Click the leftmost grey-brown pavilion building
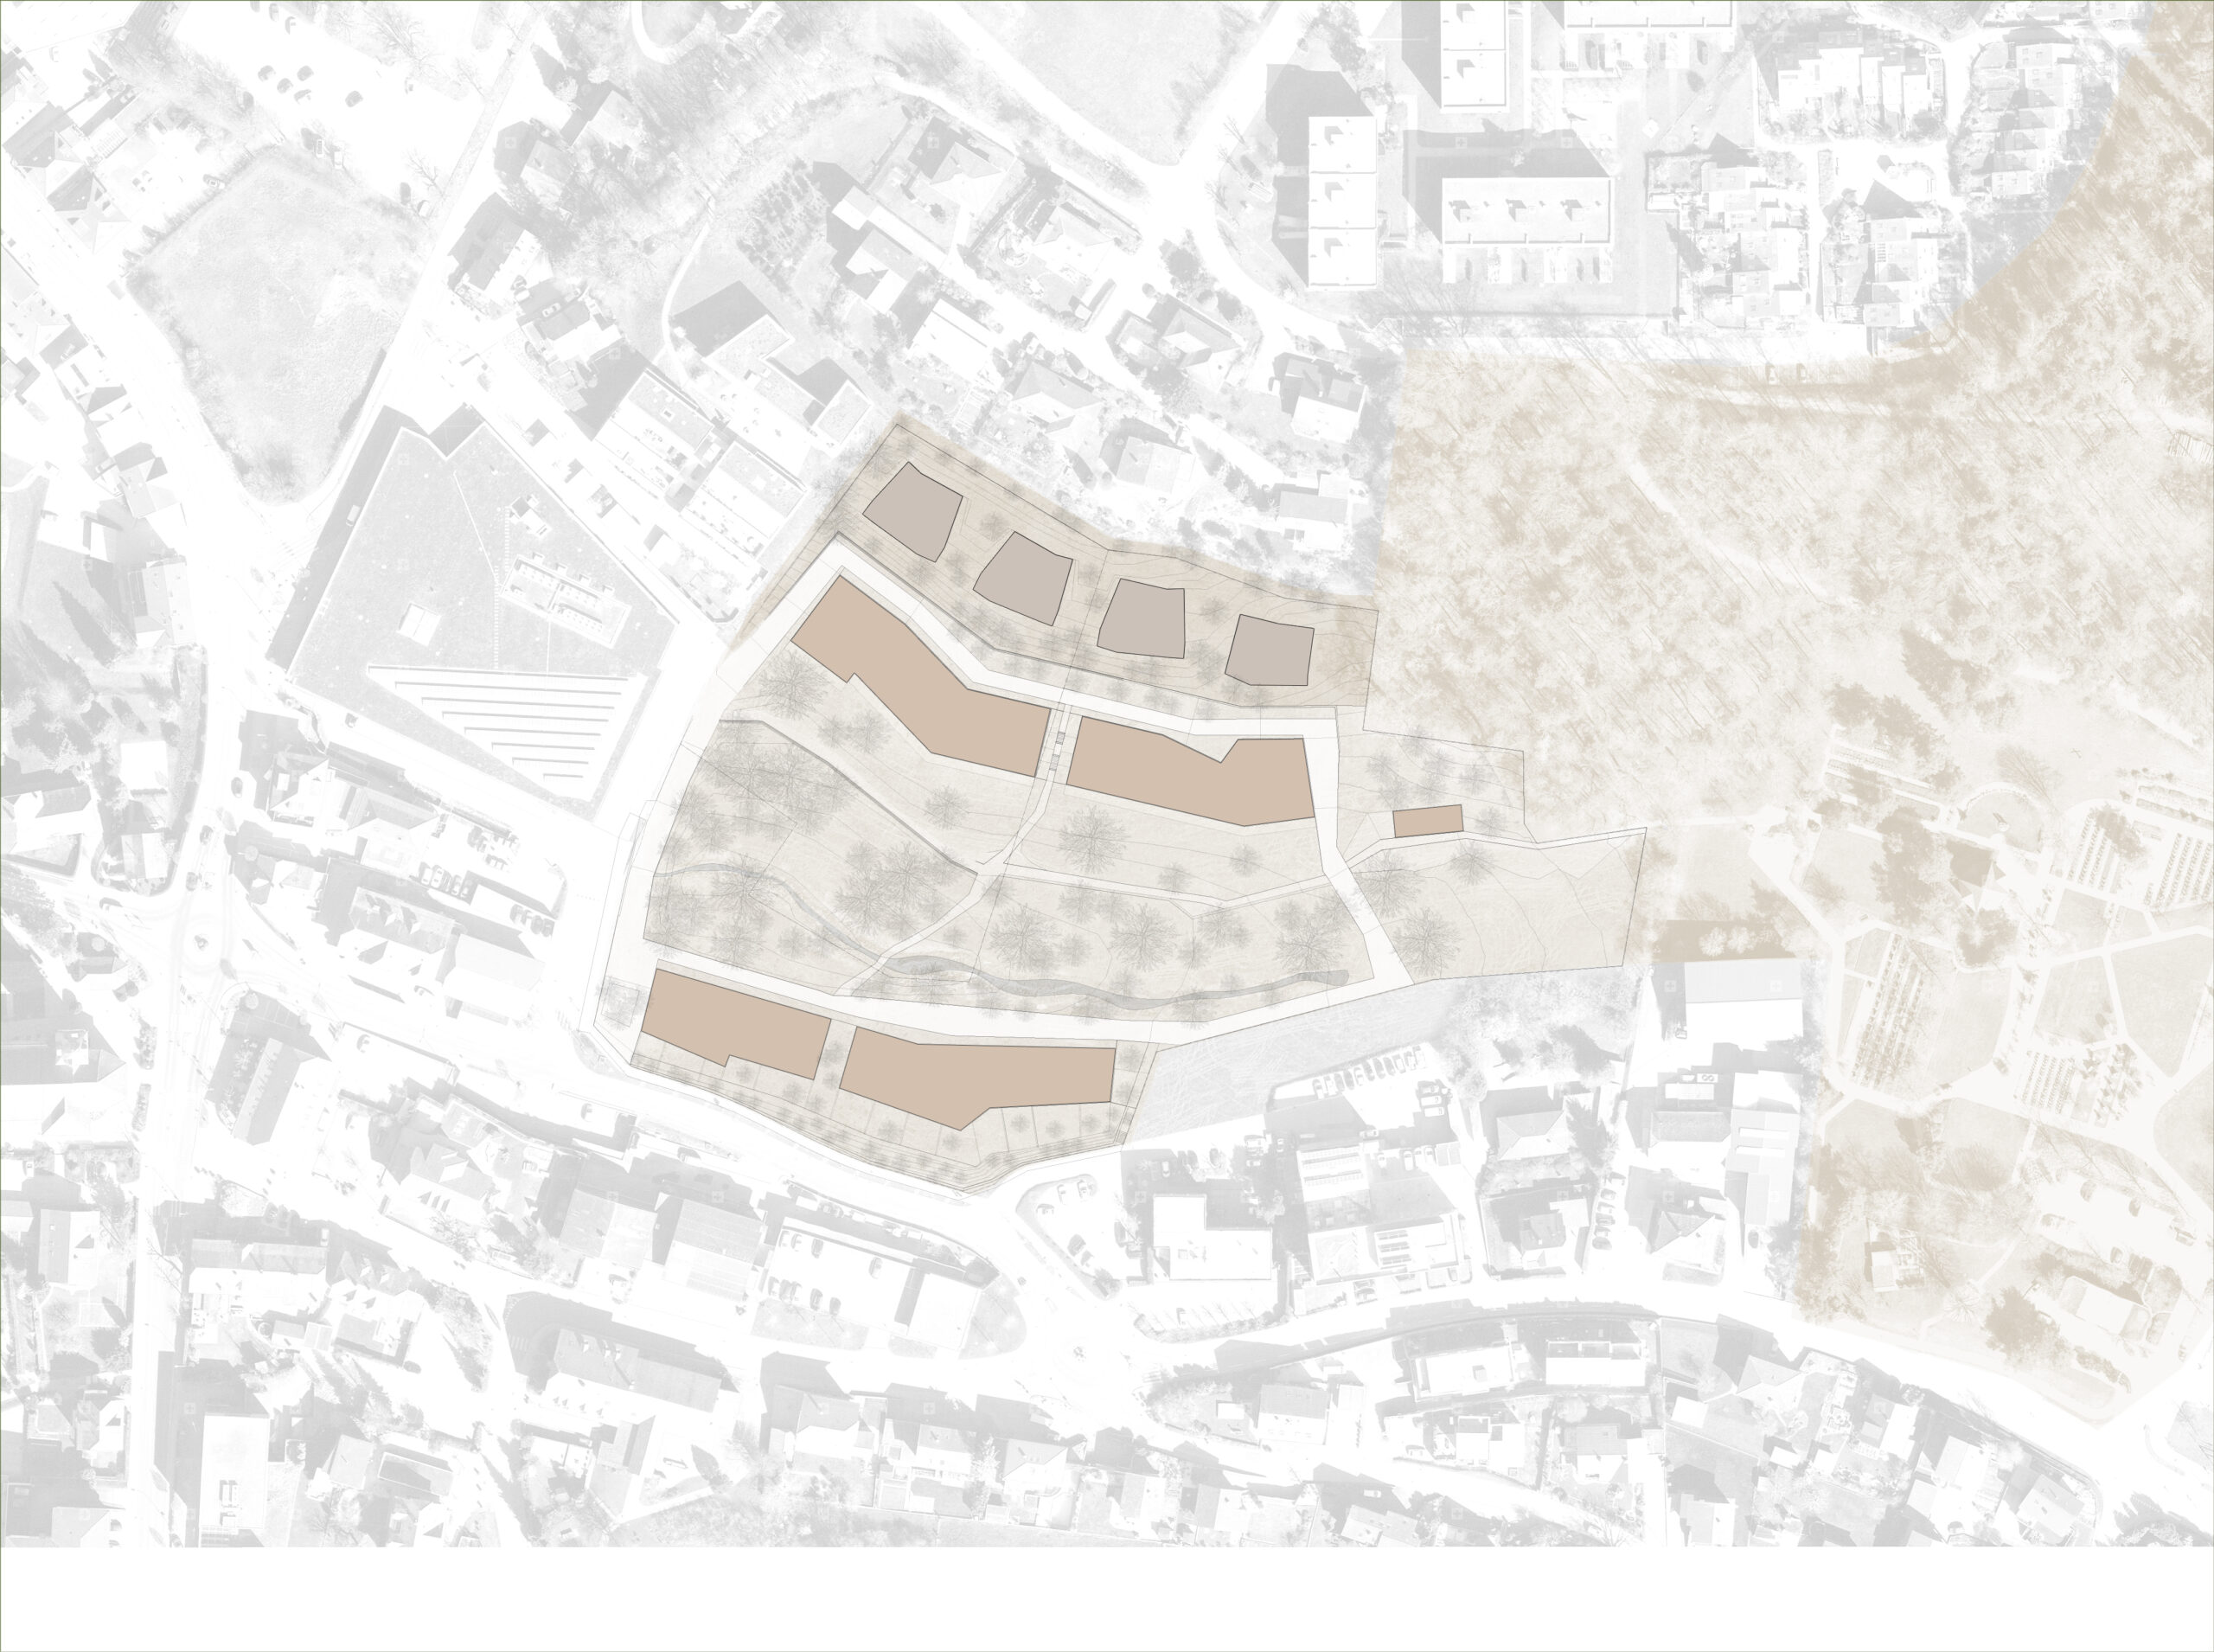2214x1652 pixels. point(912,510)
